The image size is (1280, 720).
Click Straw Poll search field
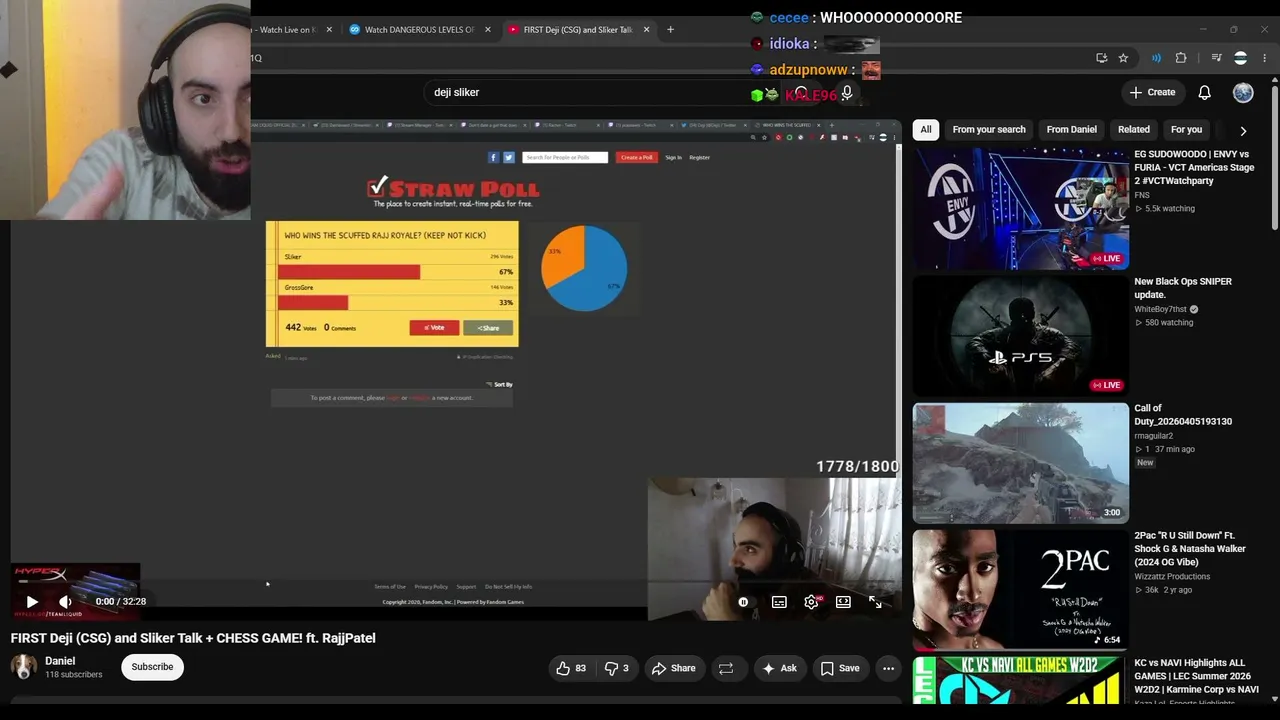(565, 157)
